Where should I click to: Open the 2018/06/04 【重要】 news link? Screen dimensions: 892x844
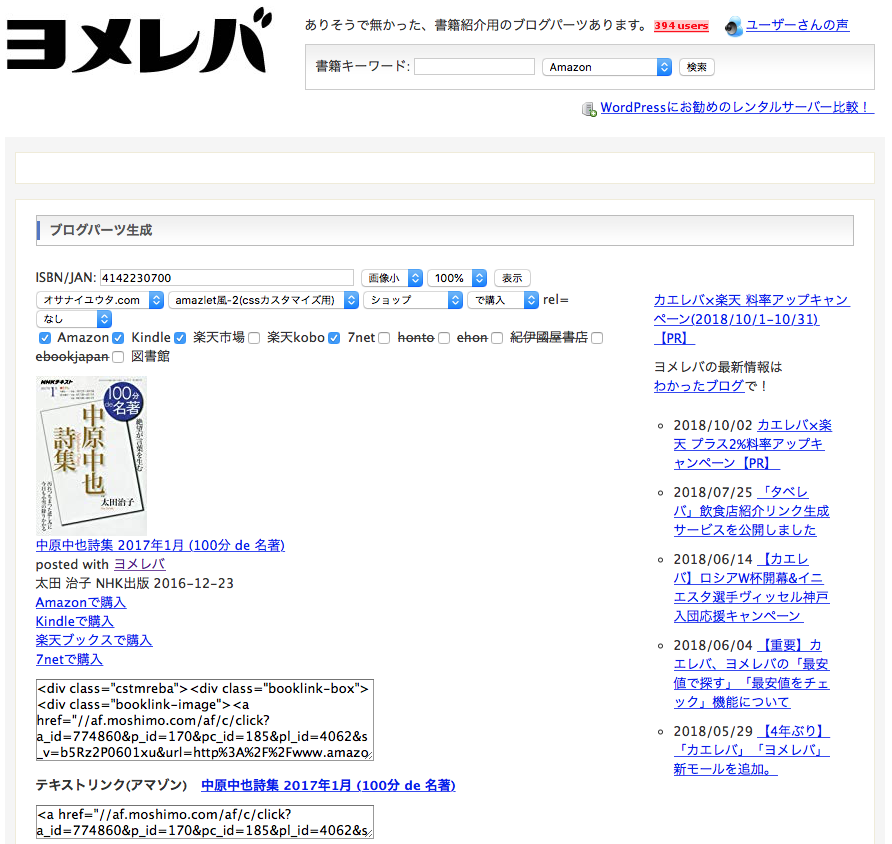point(751,673)
